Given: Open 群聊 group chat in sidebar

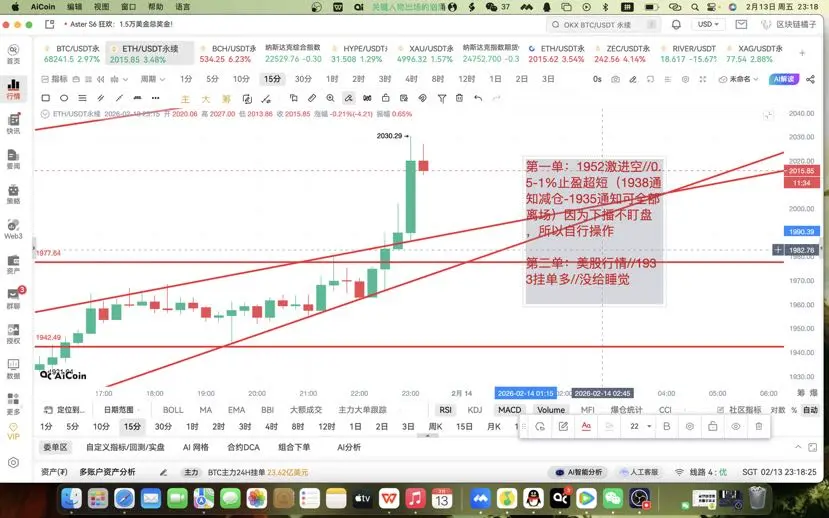Looking at the screenshot, I should (x=13, y=299).
